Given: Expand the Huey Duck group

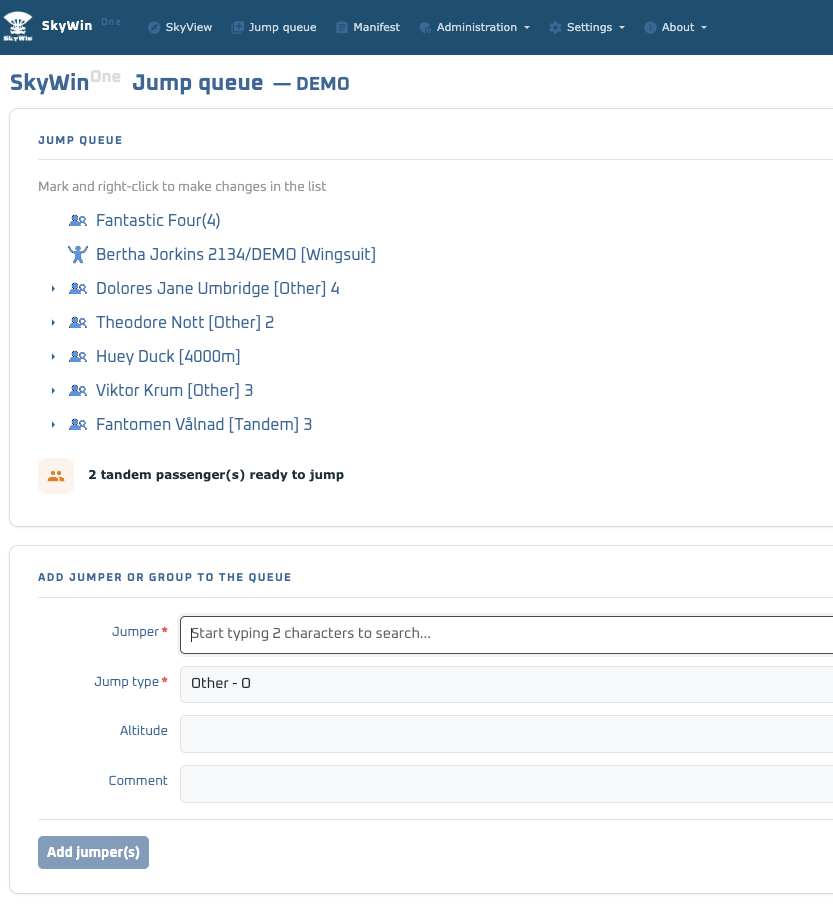Looking at the screenshot, I should click(53, 357).
